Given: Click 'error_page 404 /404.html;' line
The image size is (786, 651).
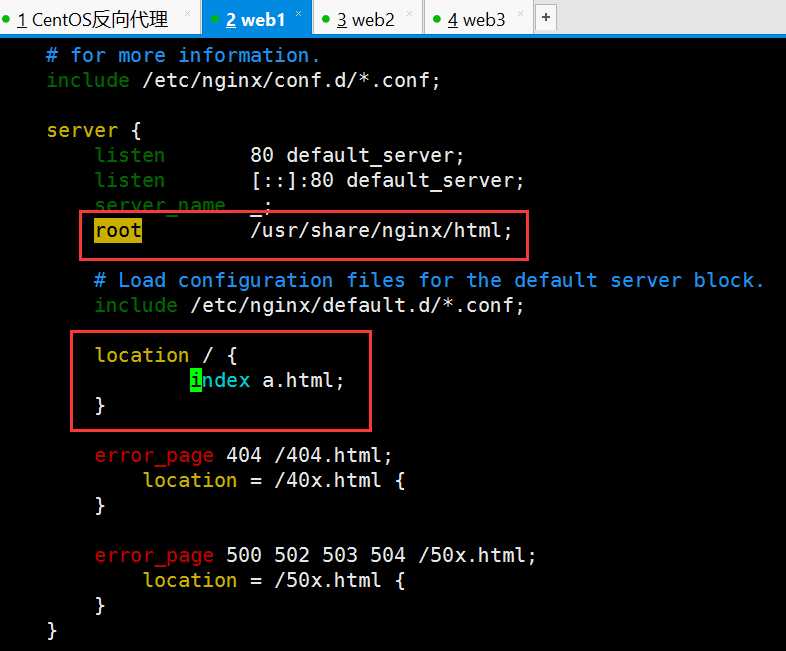Looking at the screenshot, I should click(x=244, y=455).
